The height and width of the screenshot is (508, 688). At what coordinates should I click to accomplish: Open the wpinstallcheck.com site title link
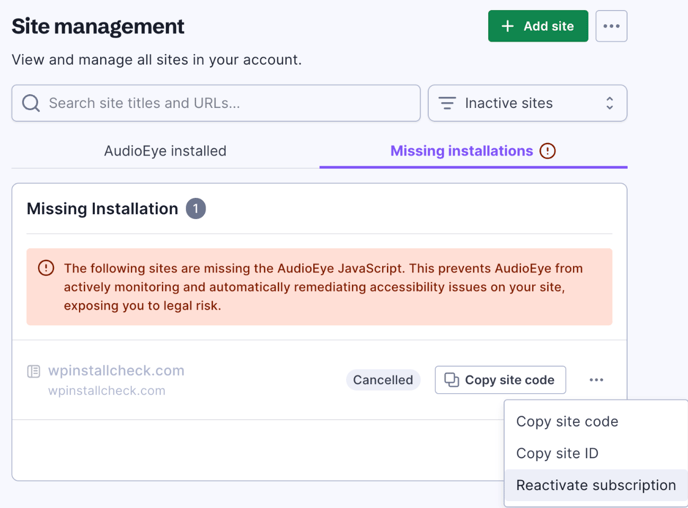116,371
